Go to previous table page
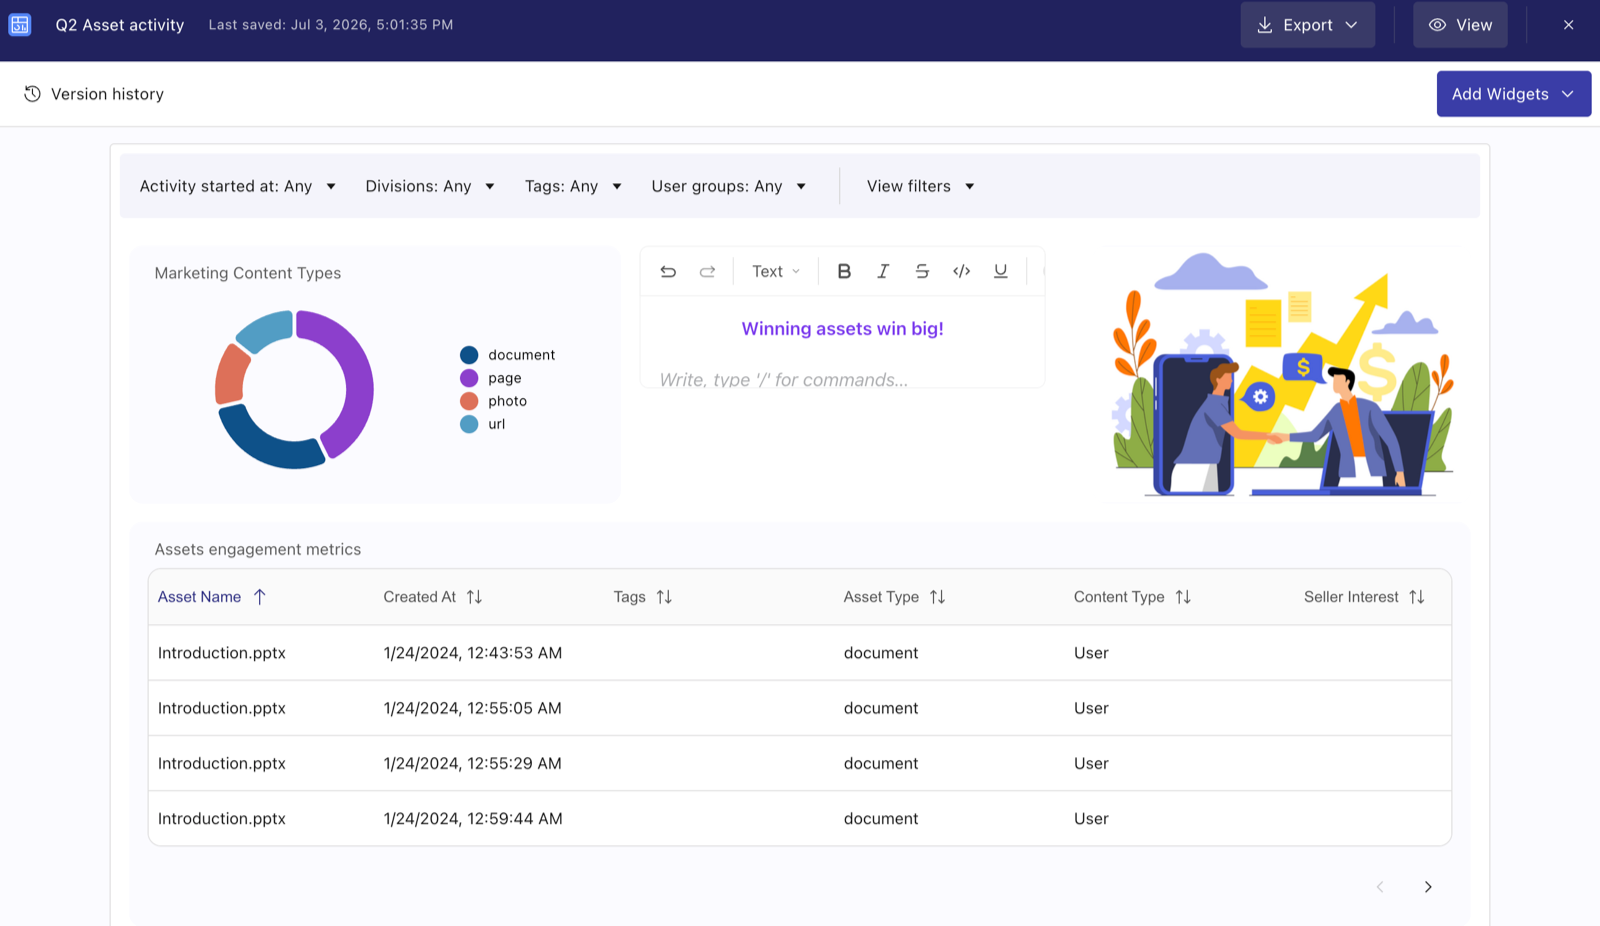The width and height of the screenshot is (1600, 926). [x=1380, y=887]
